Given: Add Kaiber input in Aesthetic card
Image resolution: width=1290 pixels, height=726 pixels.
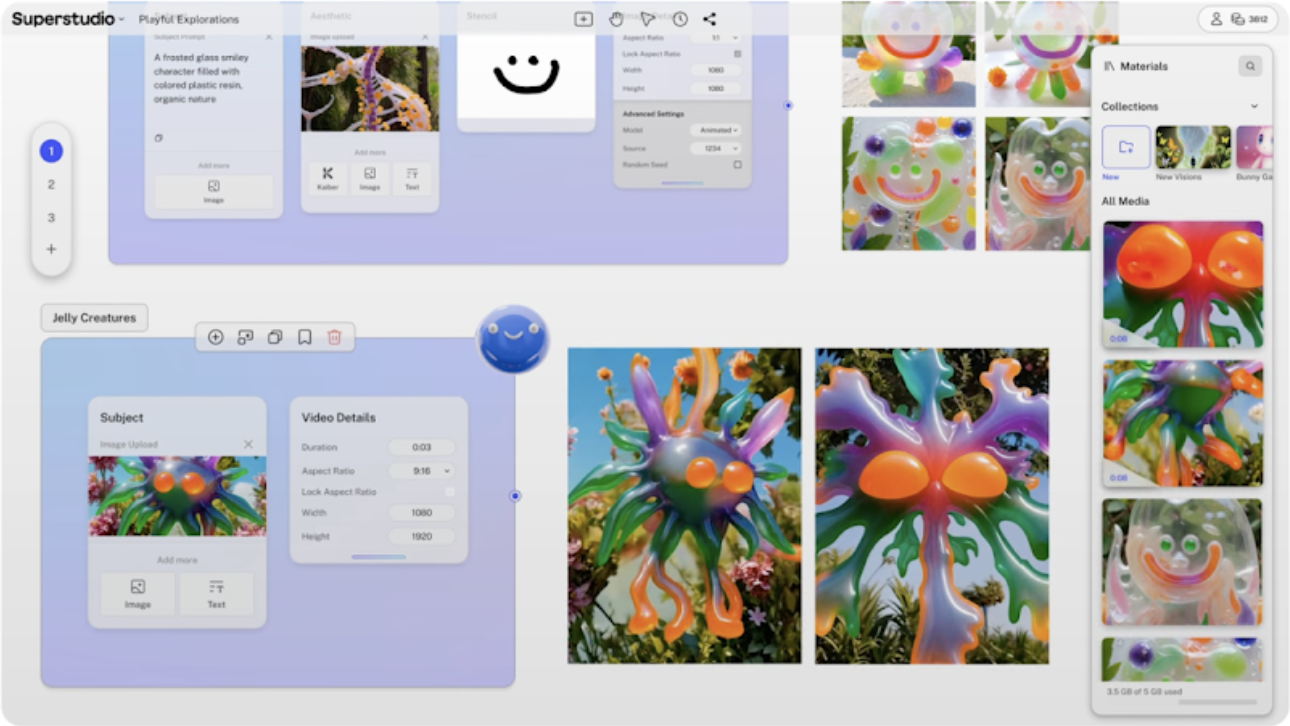Looking at the screenshot, I should [x=328, y=179].
